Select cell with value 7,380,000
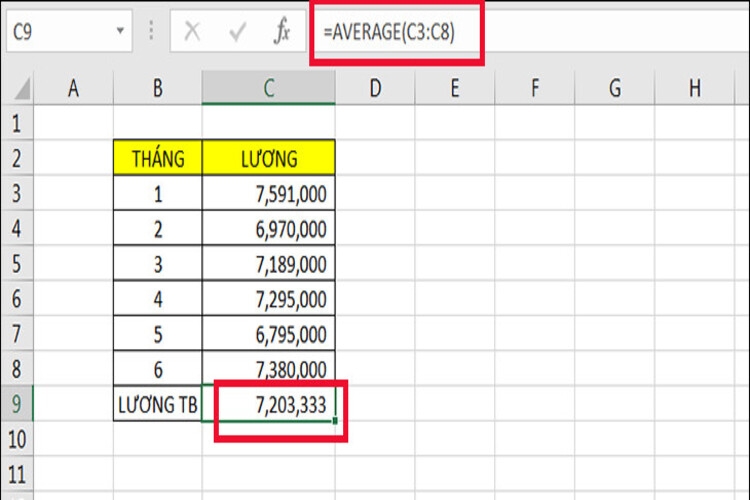 coord(269,369)
